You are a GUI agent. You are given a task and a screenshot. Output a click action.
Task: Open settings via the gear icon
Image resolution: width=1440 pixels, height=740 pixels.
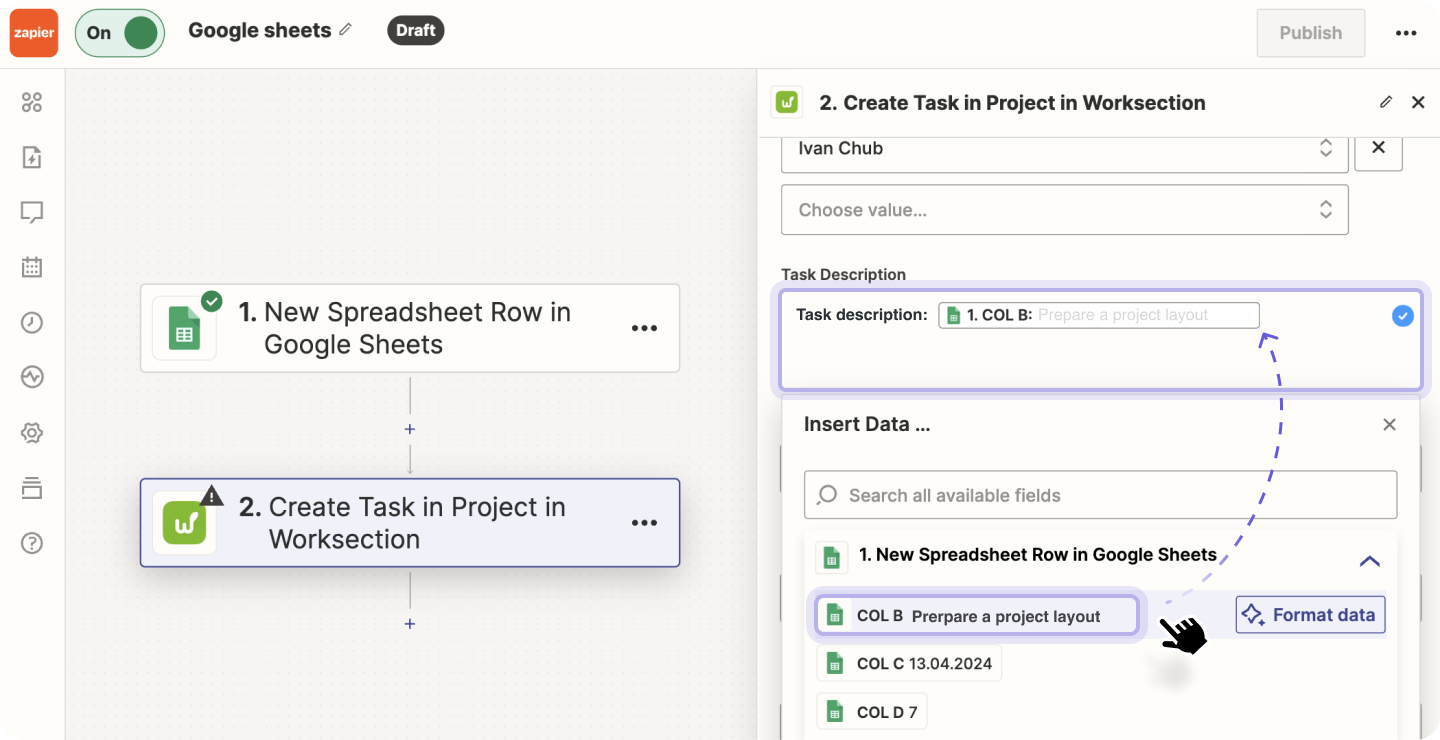point(31,432)
